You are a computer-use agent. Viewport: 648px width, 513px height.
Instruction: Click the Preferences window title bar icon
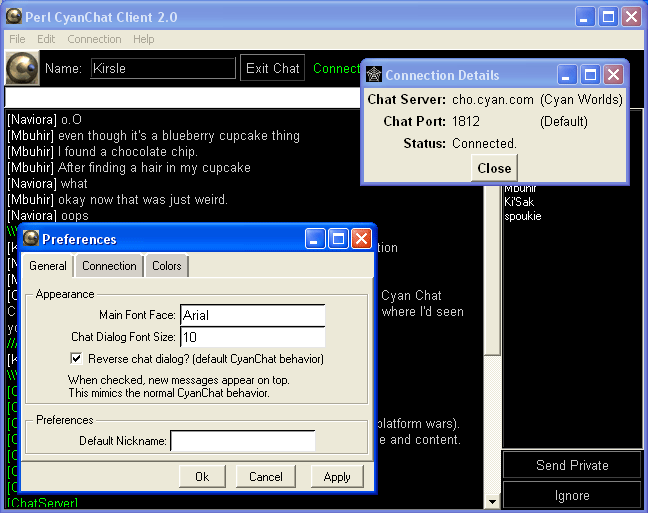point(31,239)
